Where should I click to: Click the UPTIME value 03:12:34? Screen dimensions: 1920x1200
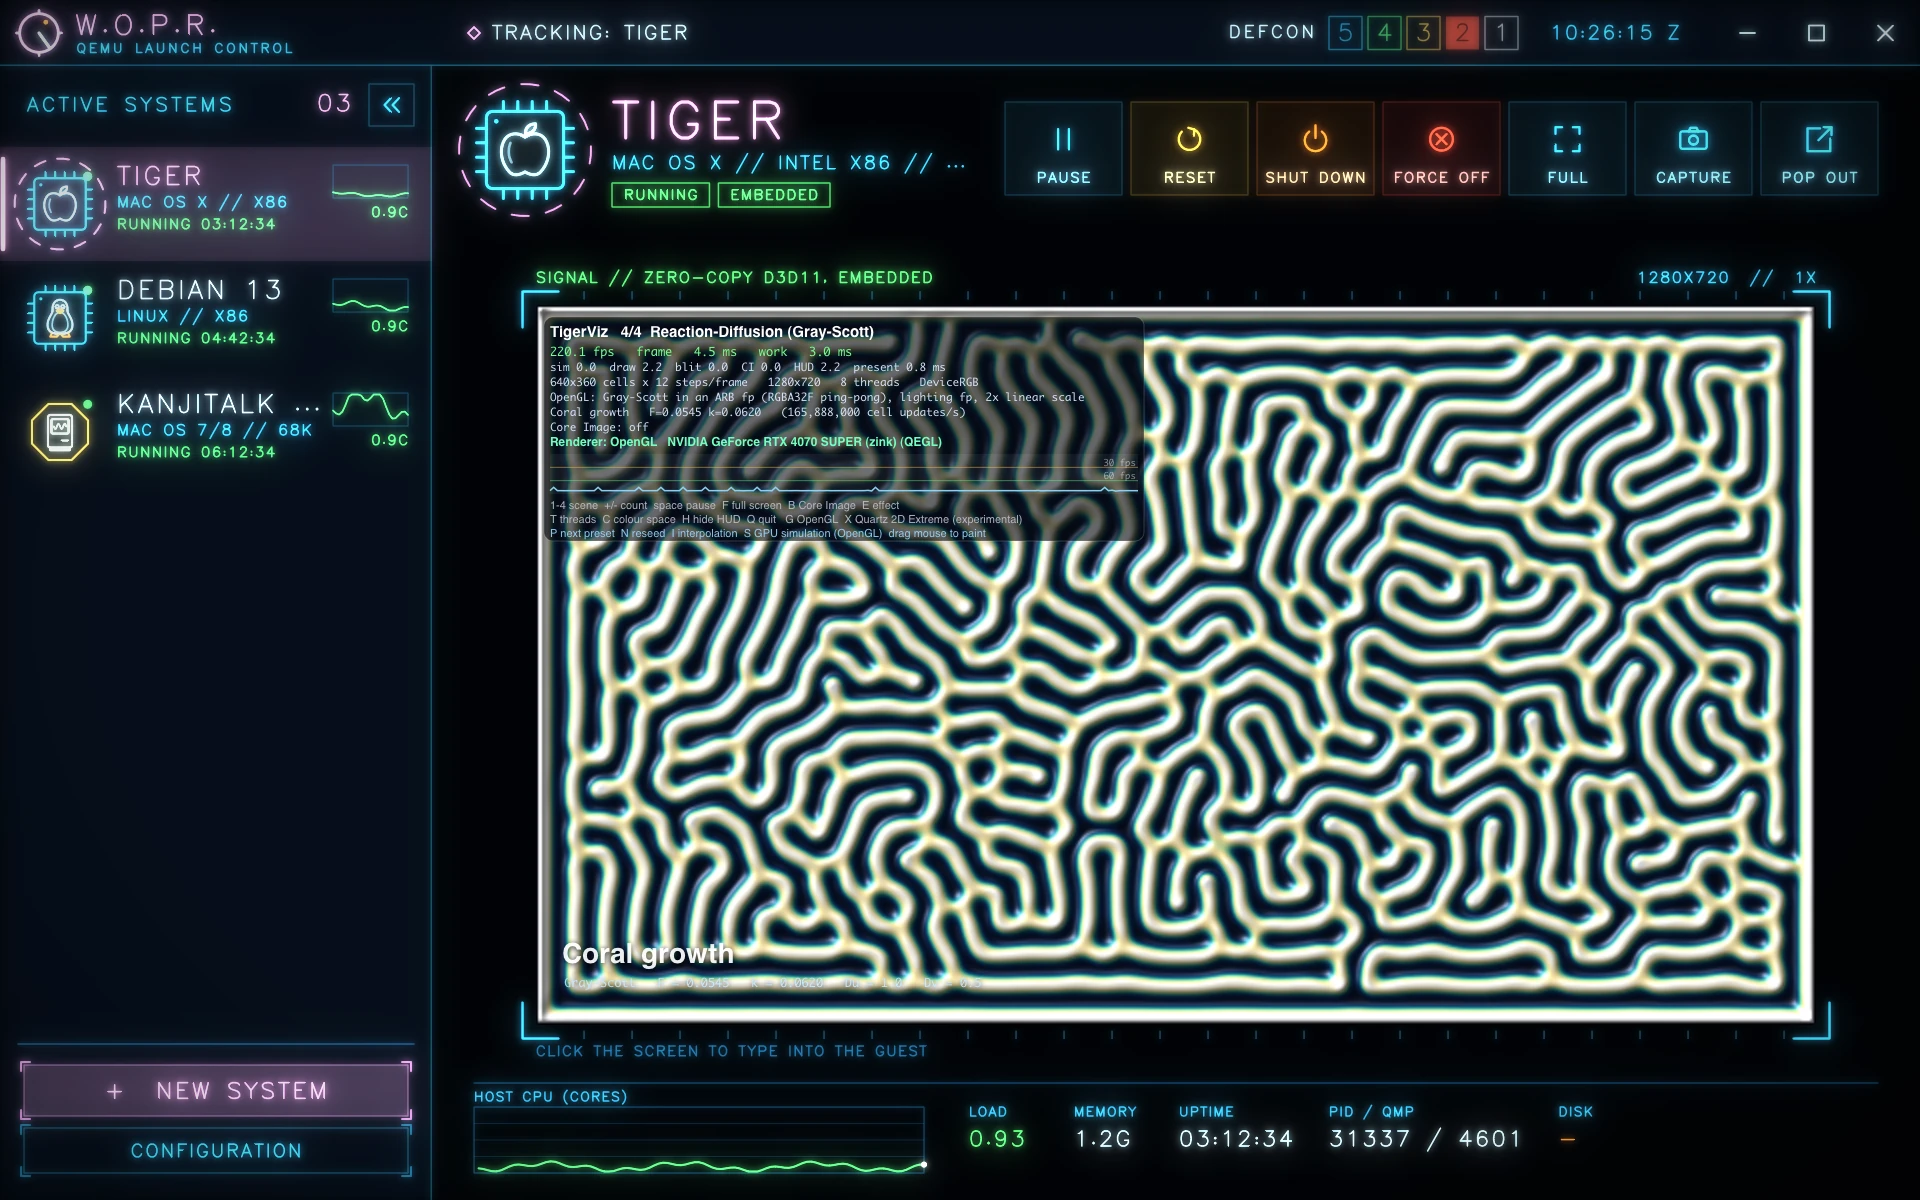coord(1236,1139)
